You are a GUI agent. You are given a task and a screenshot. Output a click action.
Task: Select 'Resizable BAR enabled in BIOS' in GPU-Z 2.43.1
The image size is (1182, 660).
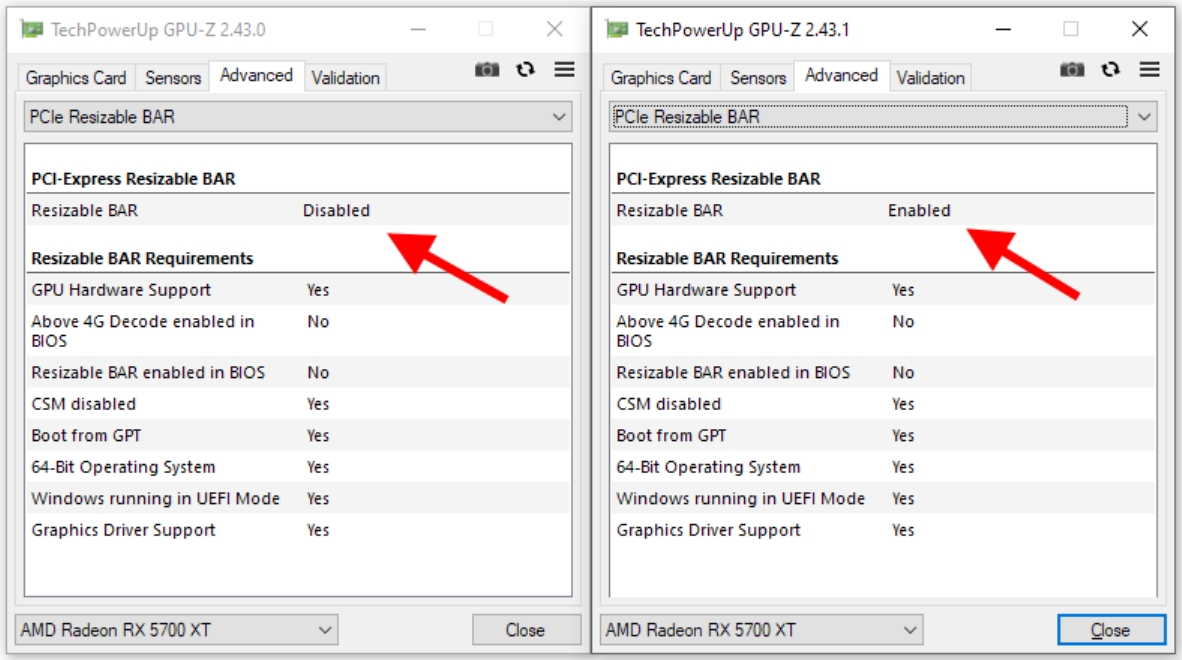coord(883,372)
